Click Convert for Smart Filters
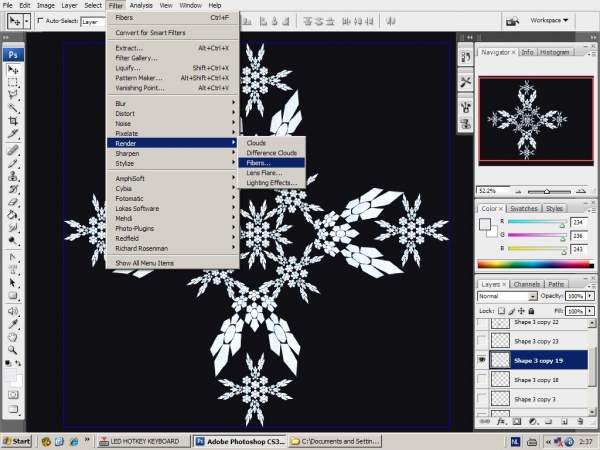This screenshot has width=600, height=450. pyautogui.click(x=173, y=33)
